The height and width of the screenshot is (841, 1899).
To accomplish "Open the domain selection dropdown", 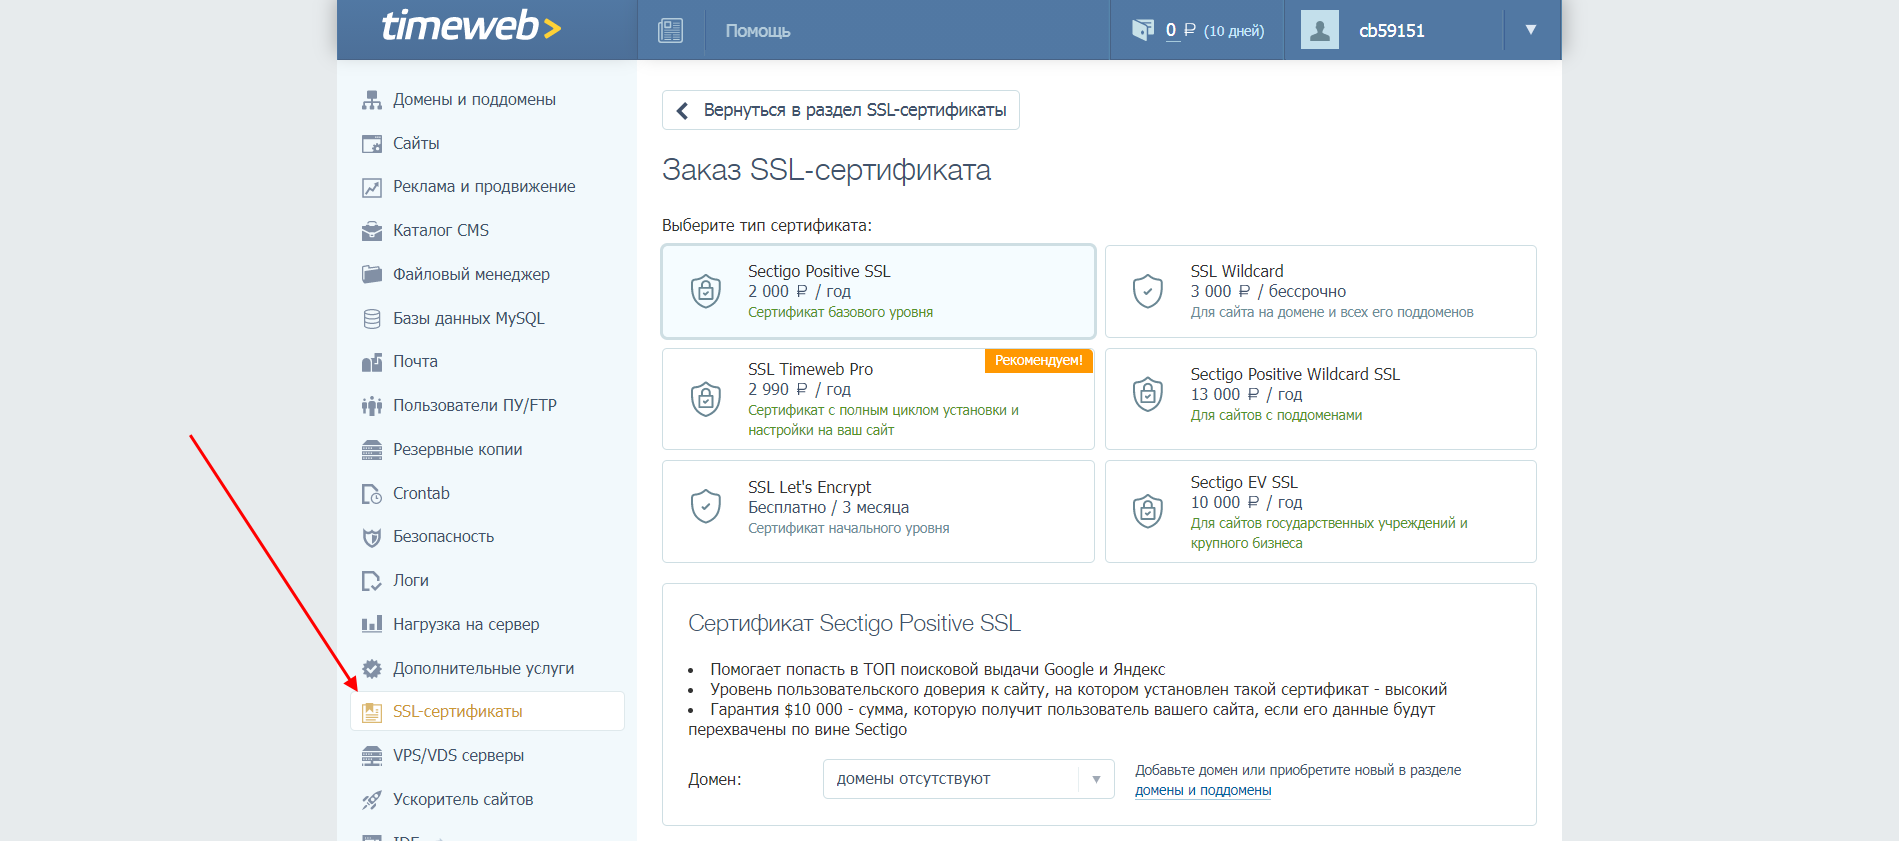I will (x=968, y=779).
